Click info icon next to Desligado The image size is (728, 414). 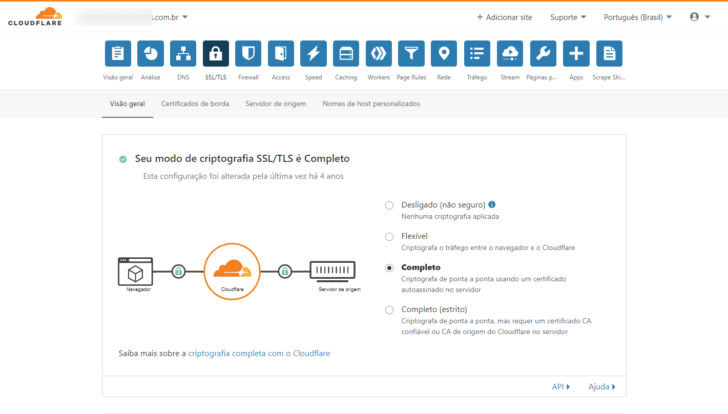[492, 204]
